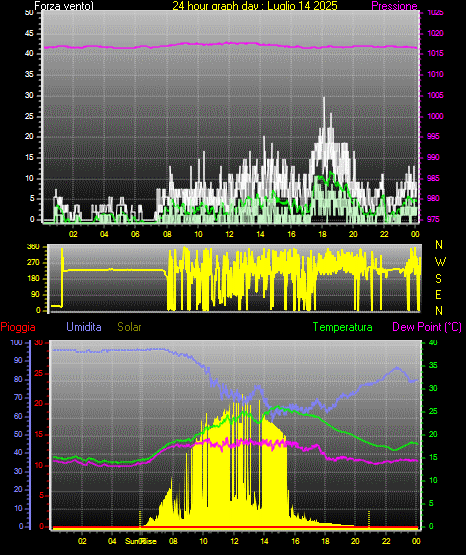466x555 pixels.
Task: Click the '980' pressure axis value
Action: tap(433, 198)
